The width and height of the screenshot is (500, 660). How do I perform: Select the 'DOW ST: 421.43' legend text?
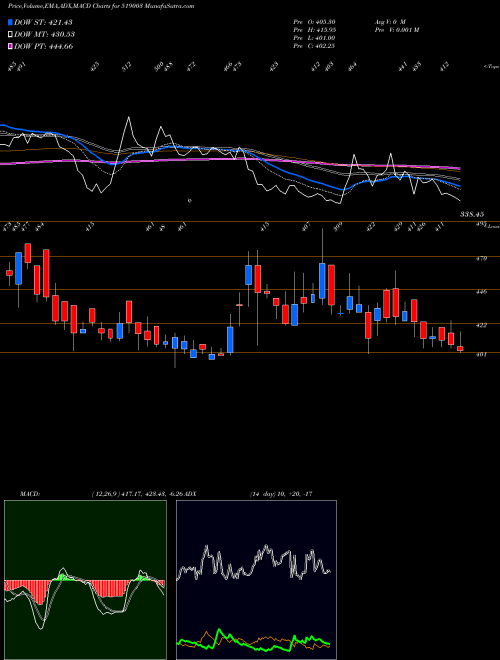(x=44, y=22)
